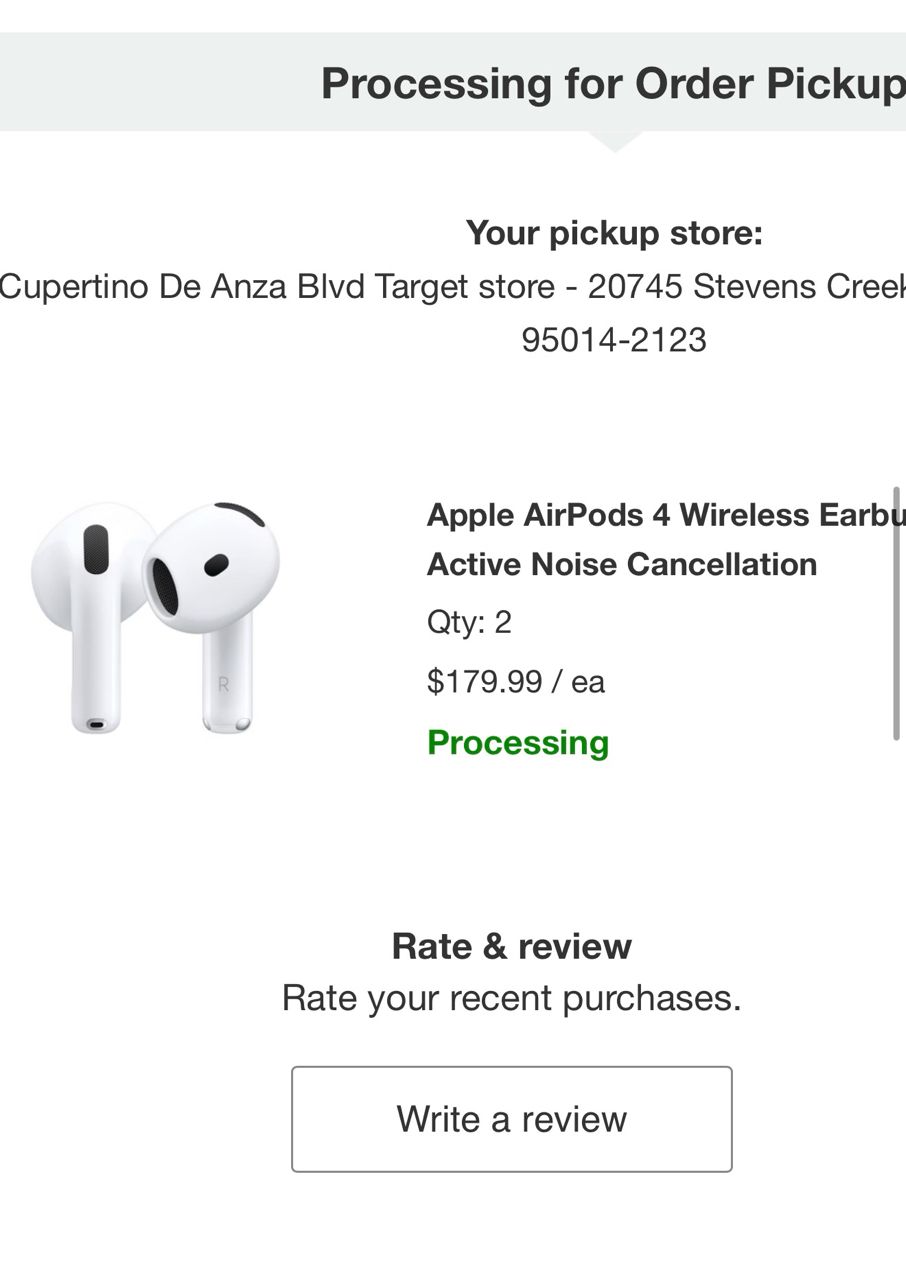Image resolution: width=906 pixels, height=1280 pixels.
Task: Click the downward pointer below the header banner
Action: click(x=615, y=142)
